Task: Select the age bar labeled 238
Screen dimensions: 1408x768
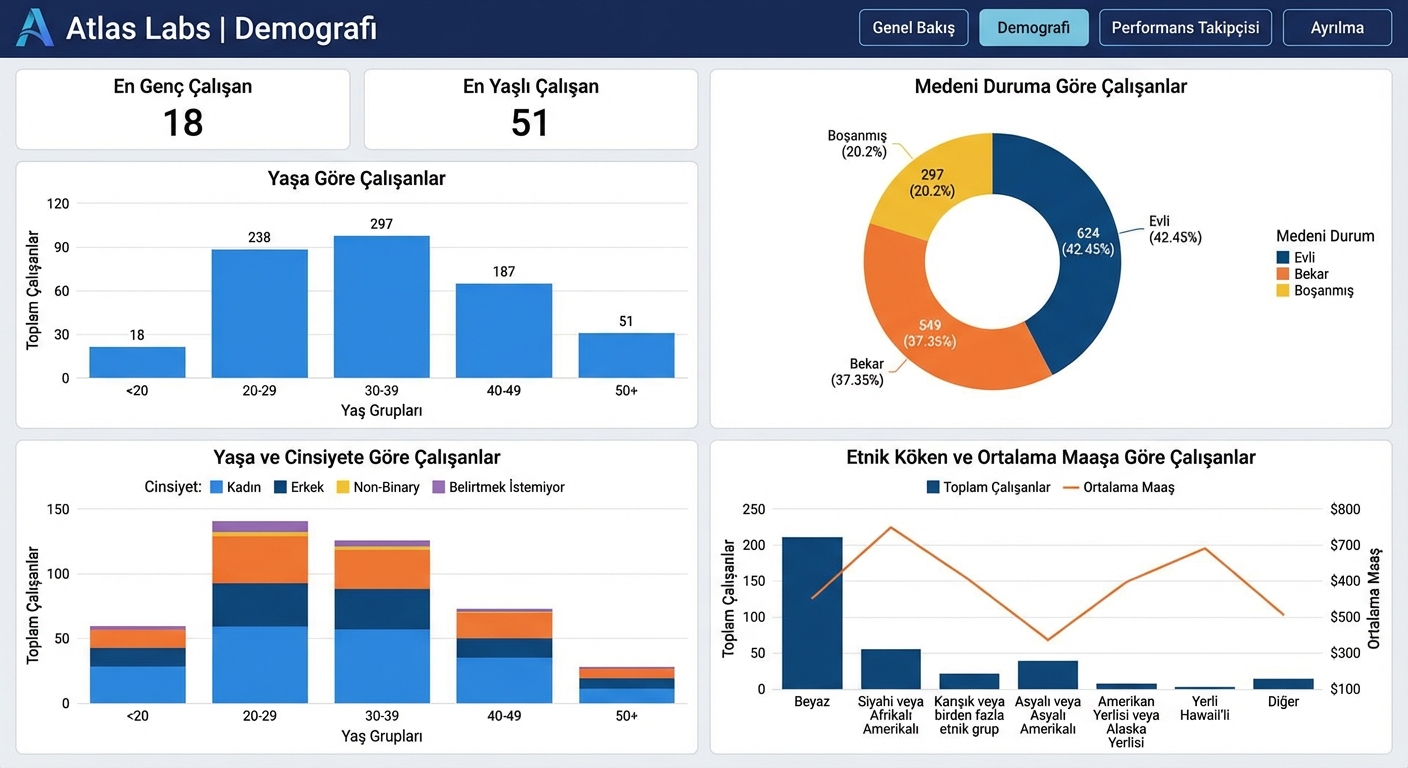Action: [259, 313]
